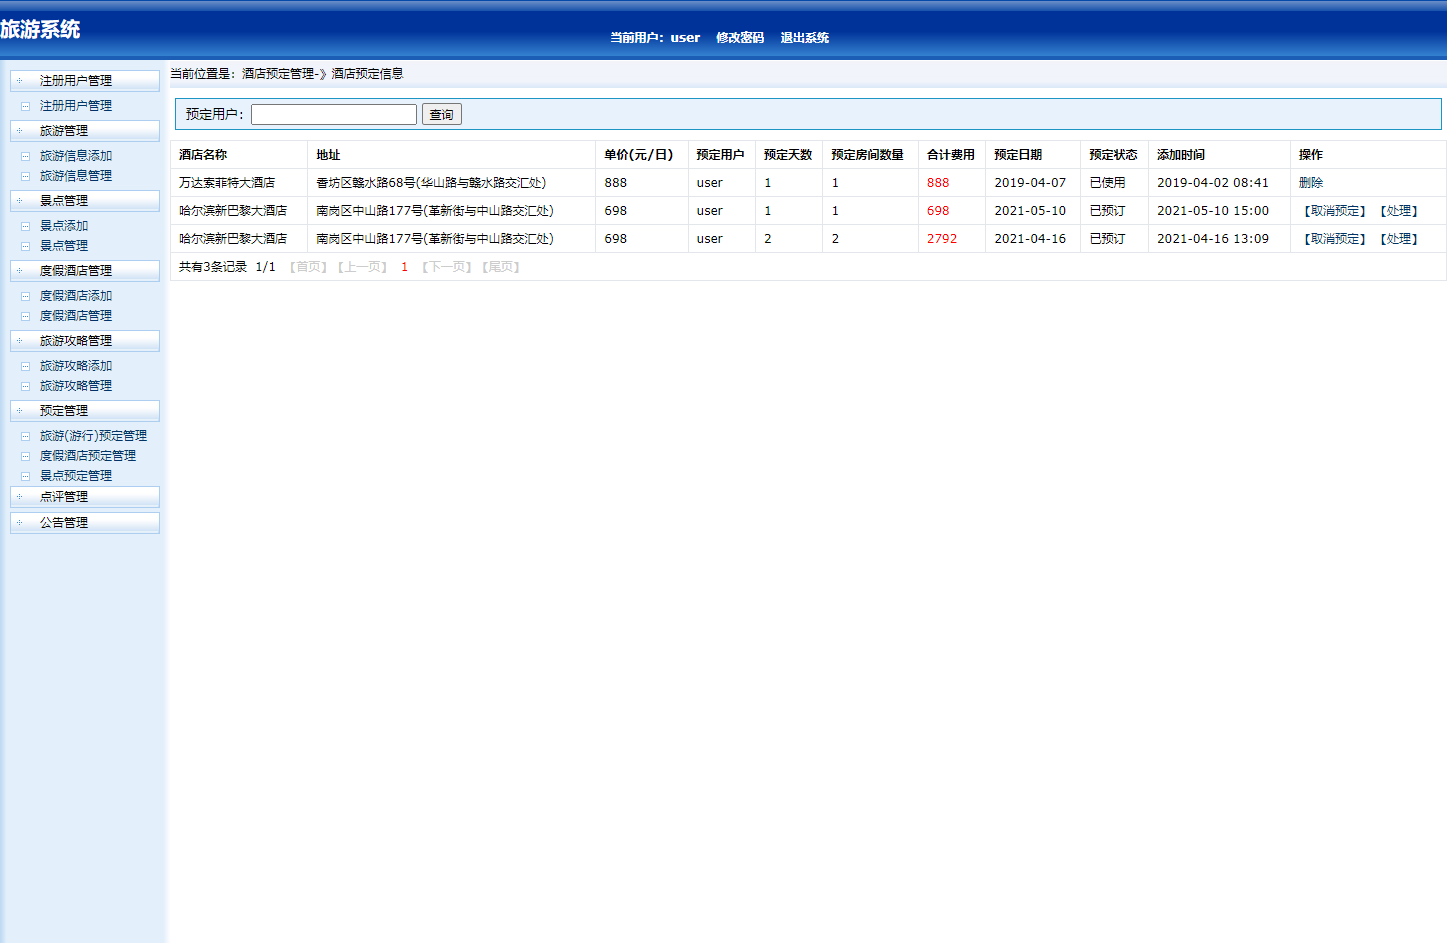Collapse the 预定管理 section header
The width and height of the screenshot is (1447, 943).
[x=84, y=411]
